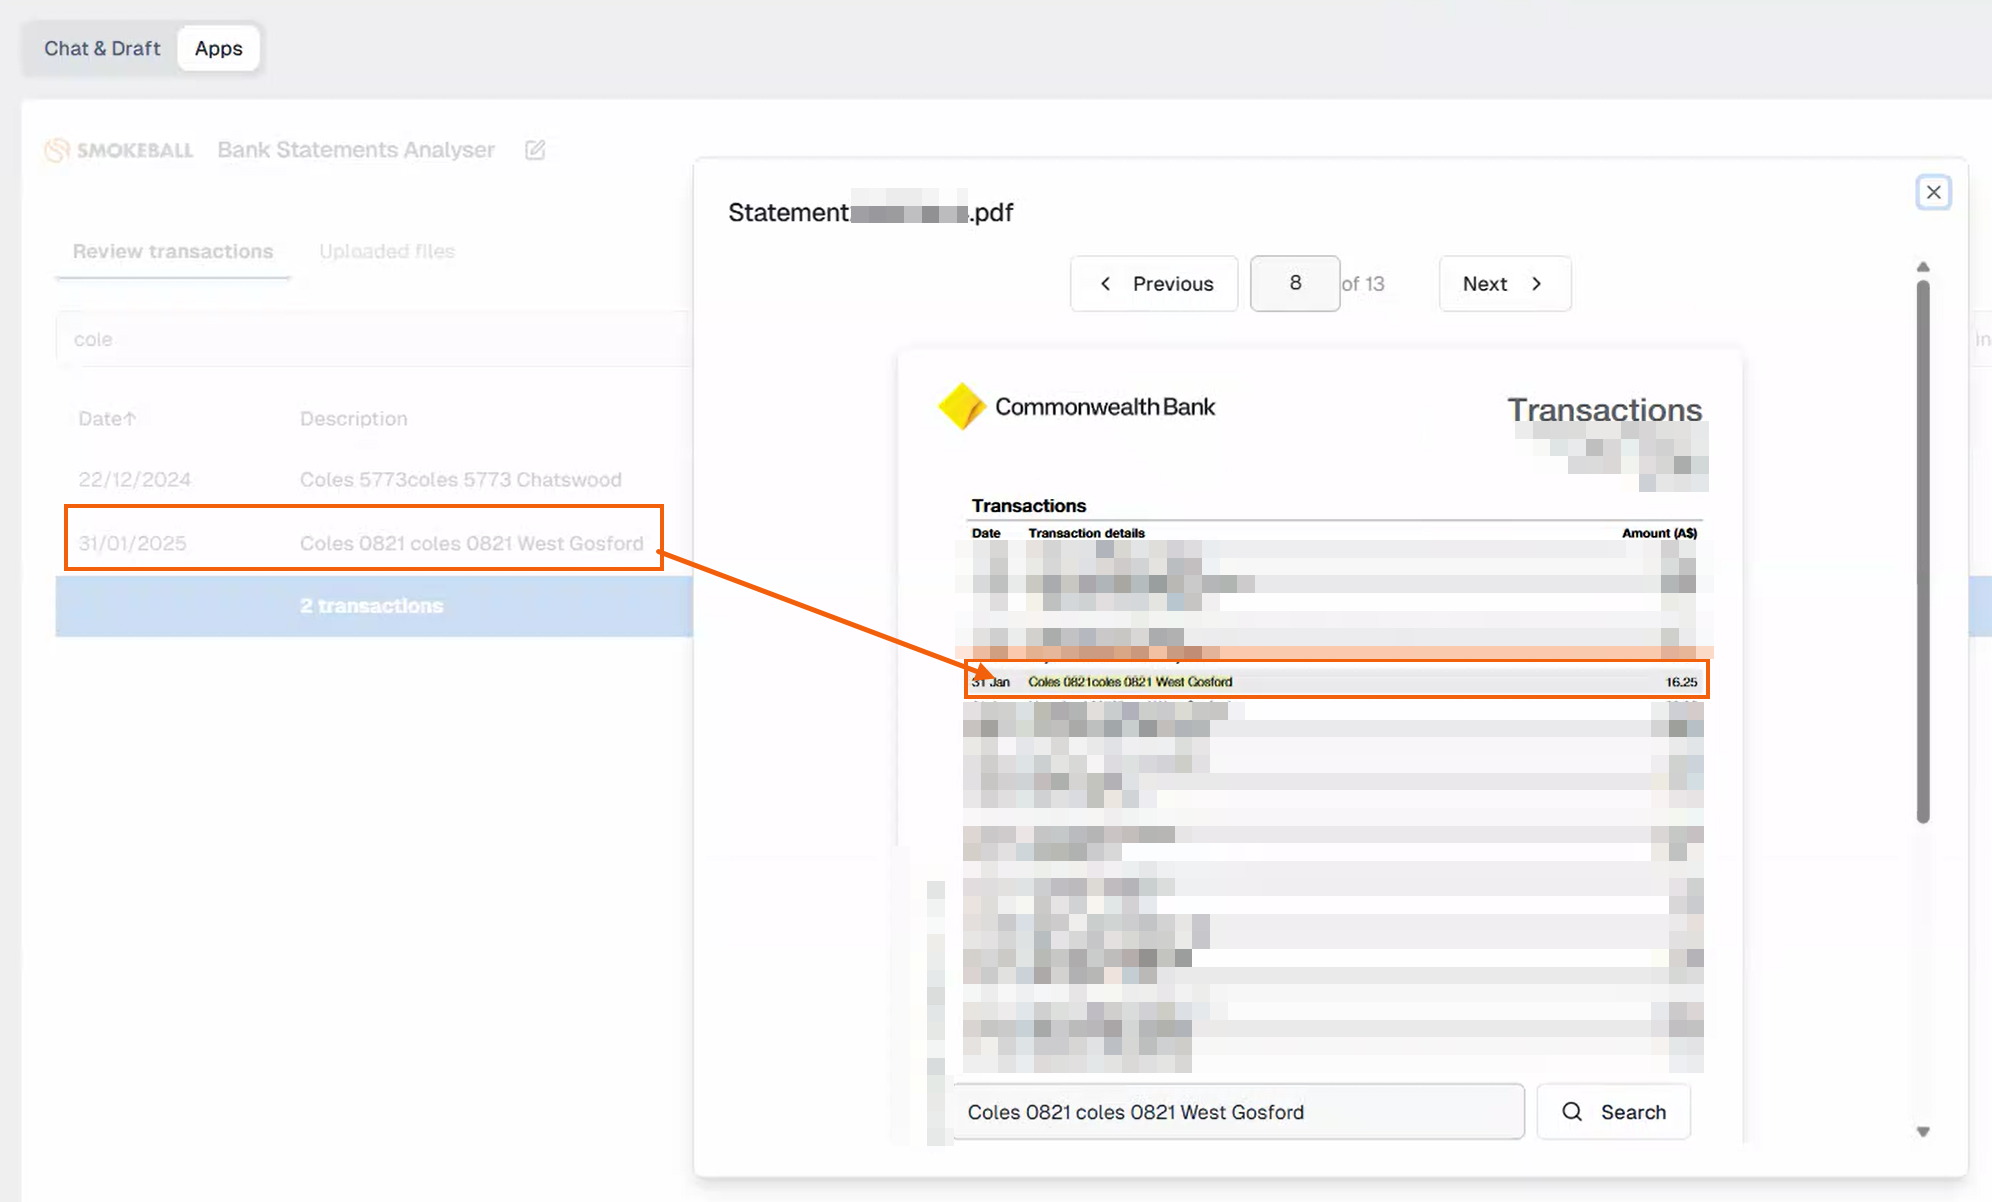Click the page number field showing 8
Screen dimensions: 1992x1202
pyautogui.click(x=1295, y=283)
